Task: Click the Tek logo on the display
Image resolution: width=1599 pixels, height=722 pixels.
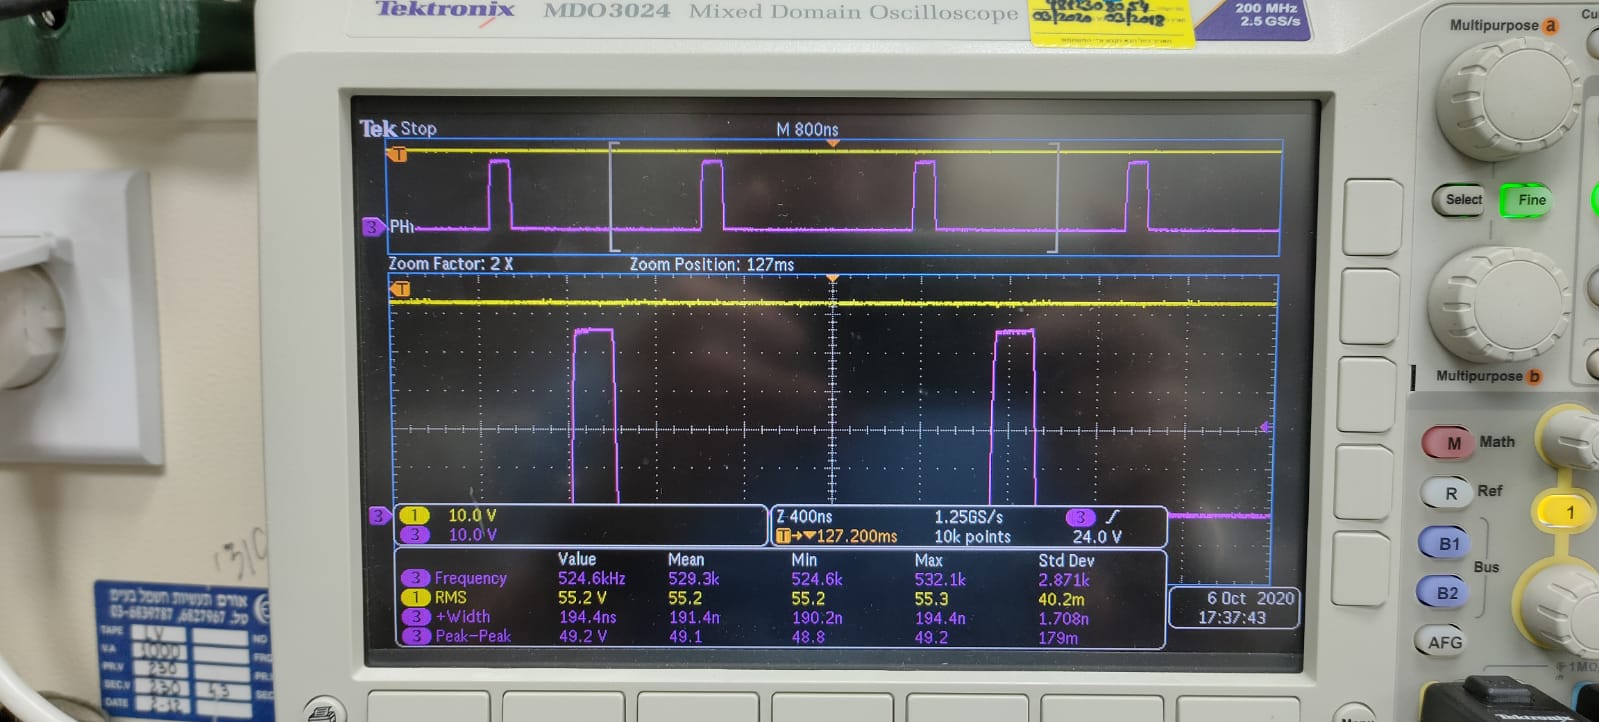Action: coord(377,128)
